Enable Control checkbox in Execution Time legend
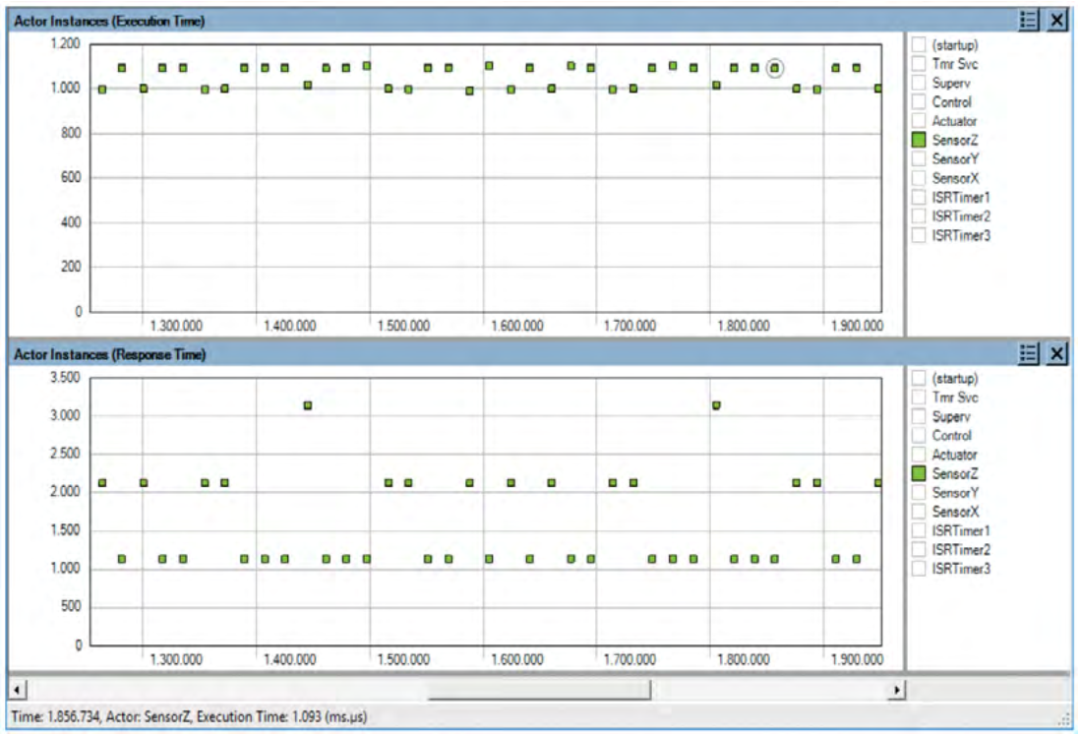This screenshot has width=1080, height=736. coord(919,102)
